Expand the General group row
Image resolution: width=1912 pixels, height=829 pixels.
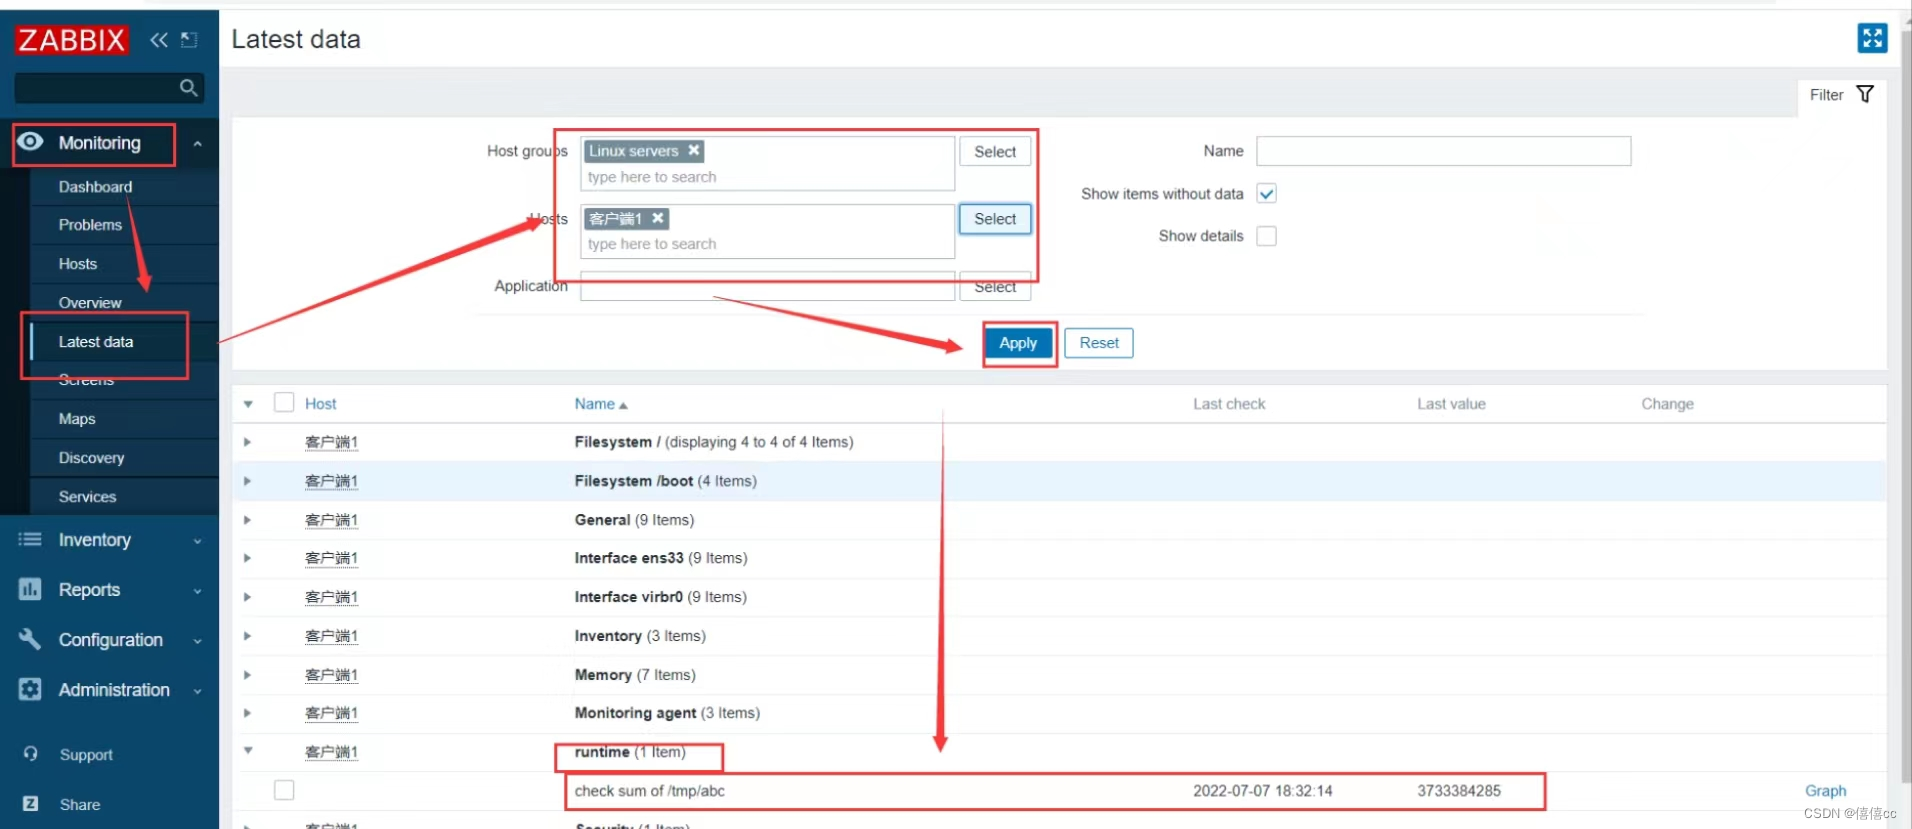[x=247, y=520]
